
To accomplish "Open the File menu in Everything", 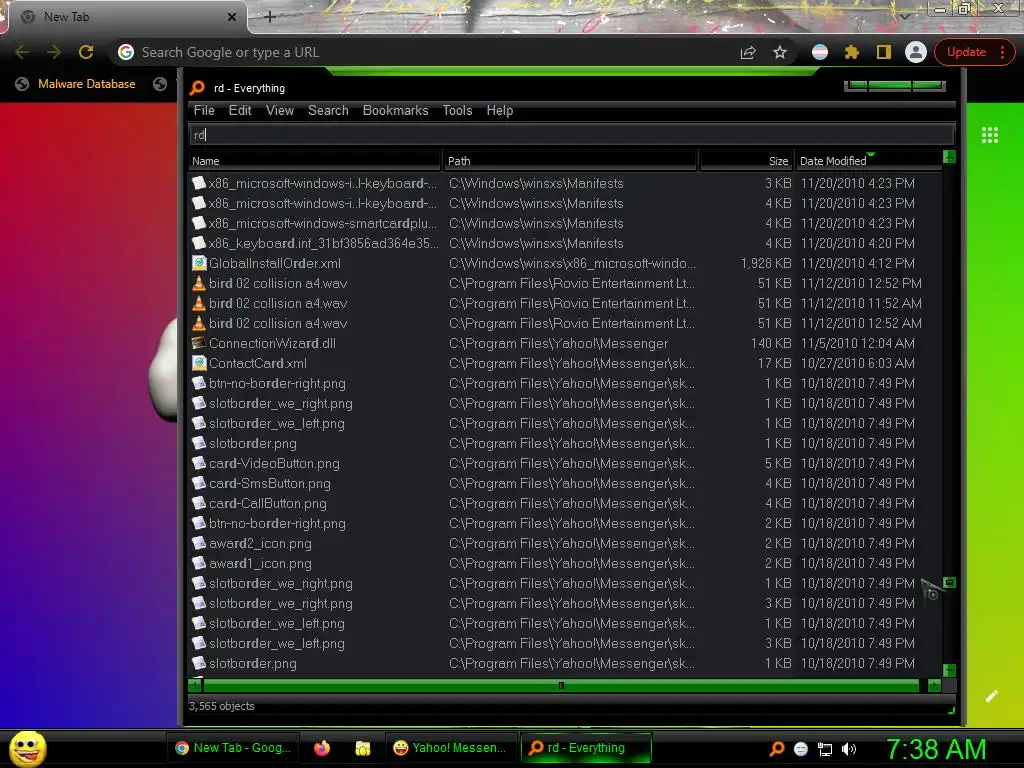I will pos(204,110).
